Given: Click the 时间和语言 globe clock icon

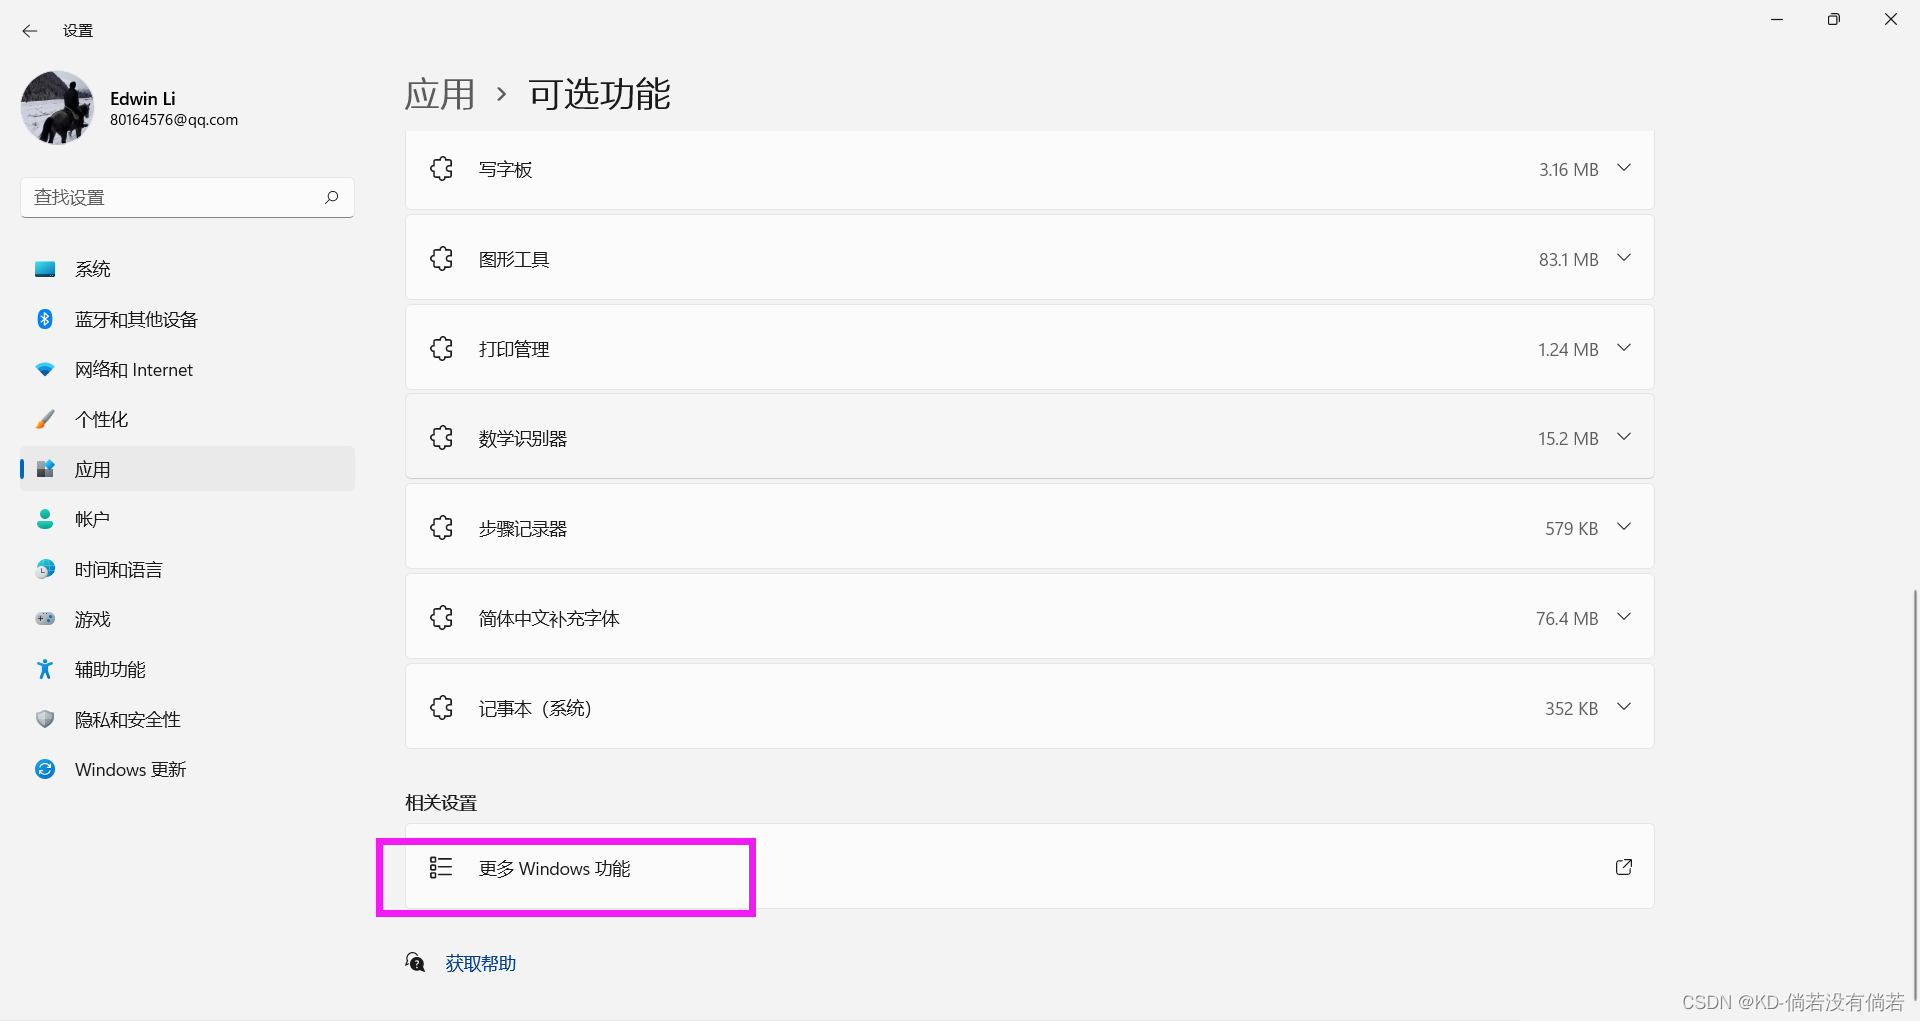Looking at the screenshot, I should (45, 569).
